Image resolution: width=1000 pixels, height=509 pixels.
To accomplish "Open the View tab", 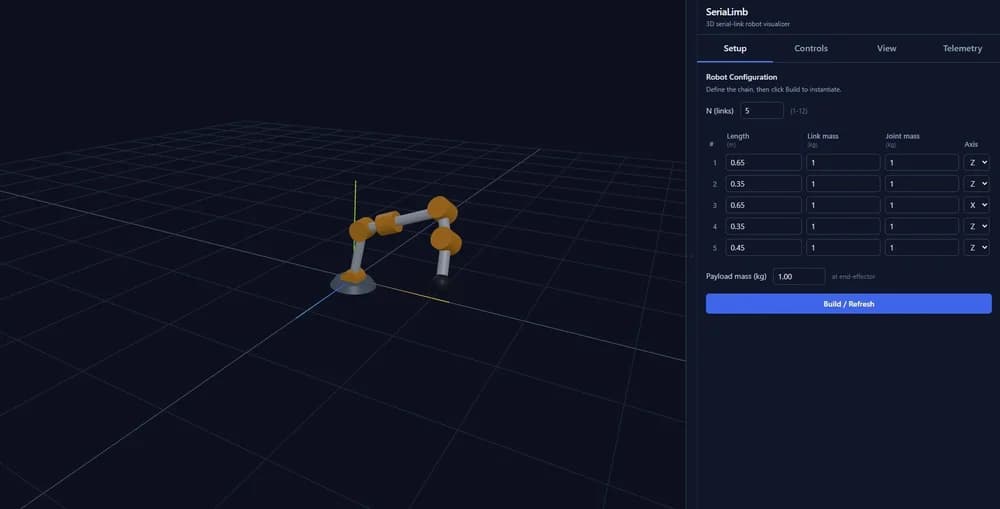I will point(886,48).
